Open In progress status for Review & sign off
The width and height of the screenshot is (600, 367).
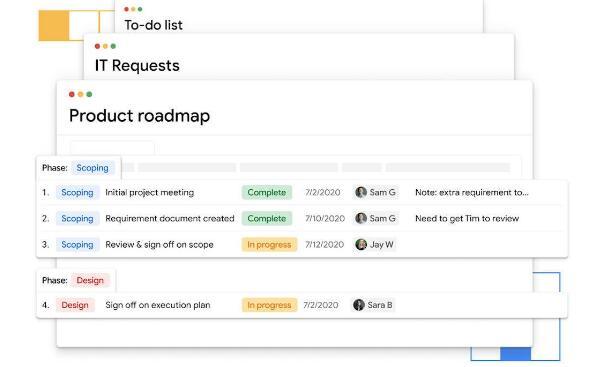[x=269, y=245]
